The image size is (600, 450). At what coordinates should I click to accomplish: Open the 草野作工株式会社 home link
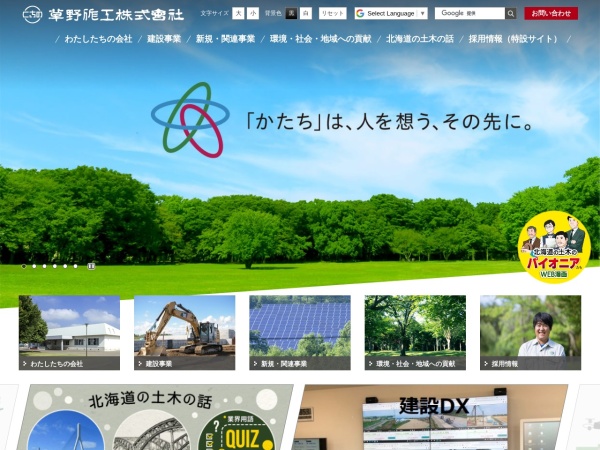click(116, 15)
